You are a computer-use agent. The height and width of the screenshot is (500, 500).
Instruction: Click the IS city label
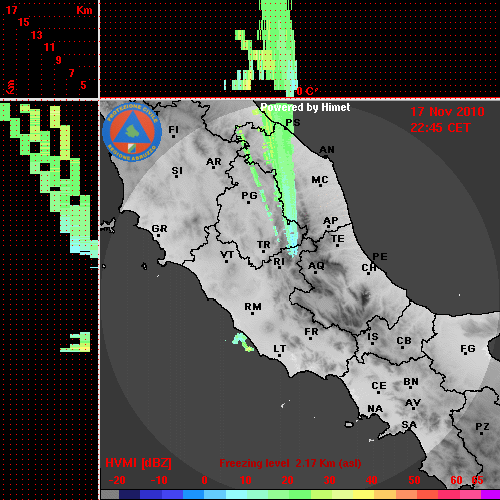point(373,337)
